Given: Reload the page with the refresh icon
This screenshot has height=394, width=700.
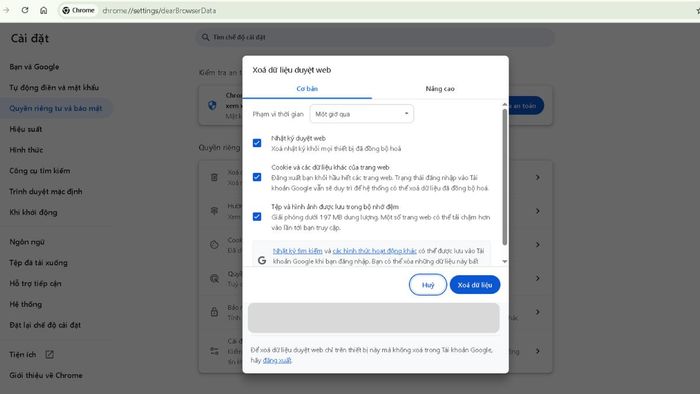Looking at the screenshot, I should tap(25, 10).
